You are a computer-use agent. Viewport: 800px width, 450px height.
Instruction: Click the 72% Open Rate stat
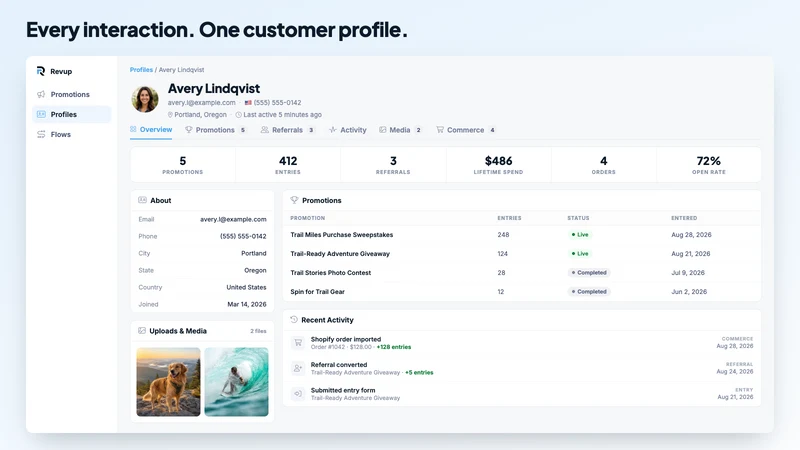[709, 165]
